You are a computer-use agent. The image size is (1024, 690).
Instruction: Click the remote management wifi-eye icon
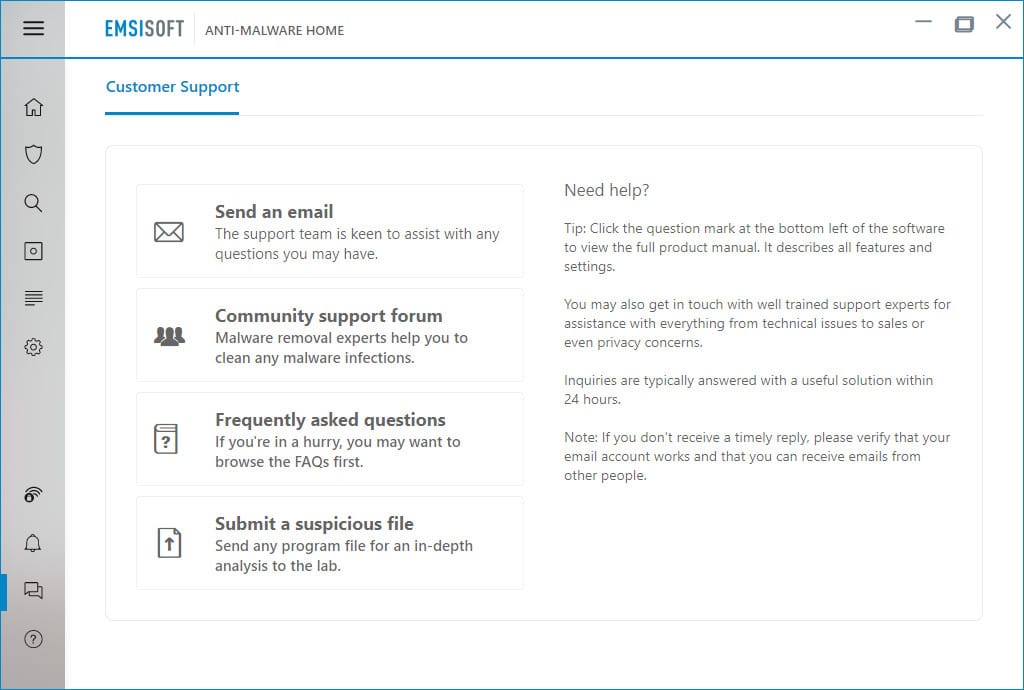point(33,495)
